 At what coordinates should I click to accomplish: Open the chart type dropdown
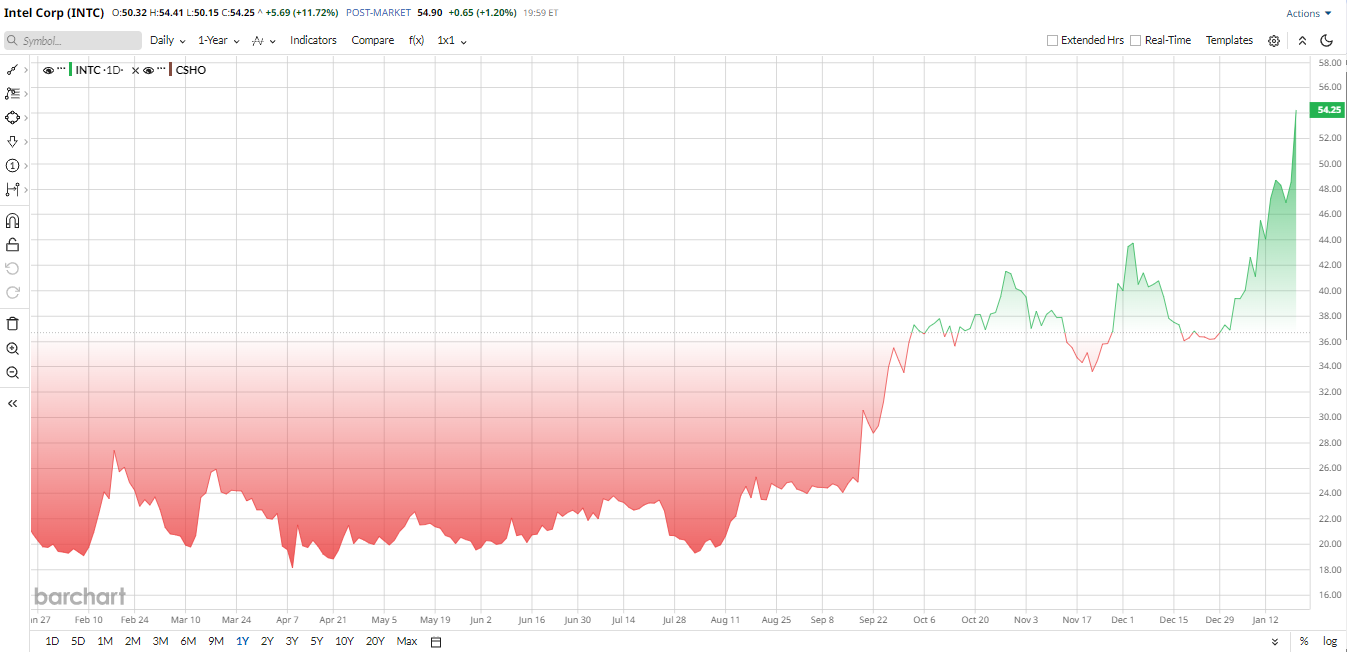tap(263, 41)
